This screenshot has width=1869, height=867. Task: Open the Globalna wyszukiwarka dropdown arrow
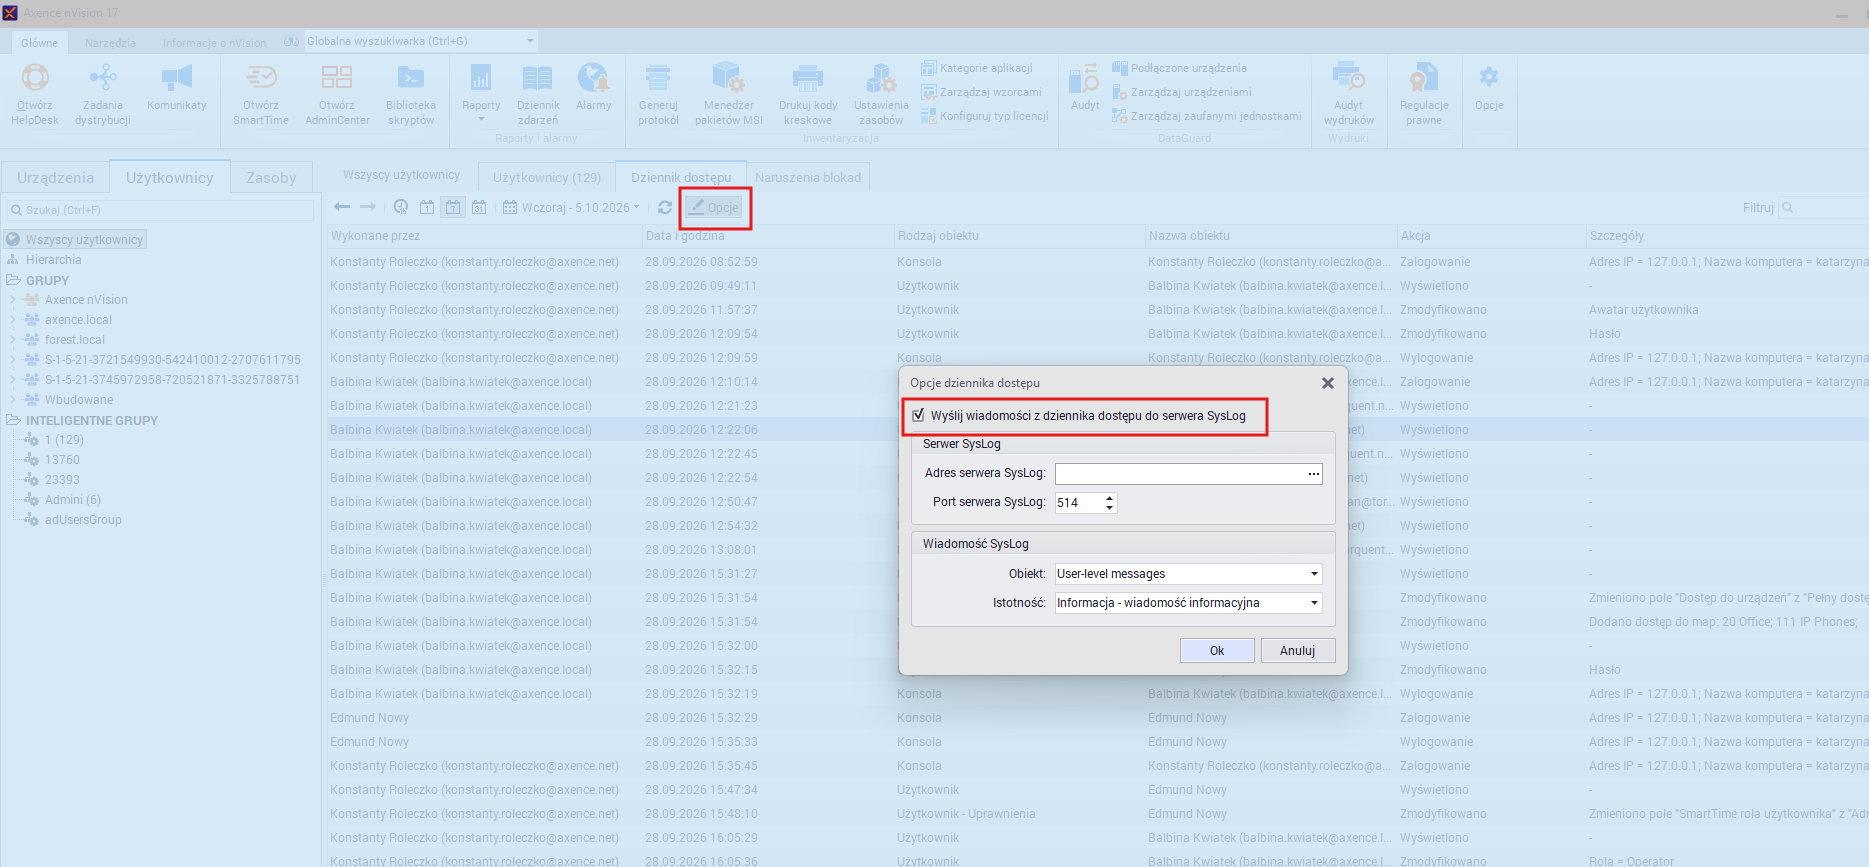[x=530, y=41]
